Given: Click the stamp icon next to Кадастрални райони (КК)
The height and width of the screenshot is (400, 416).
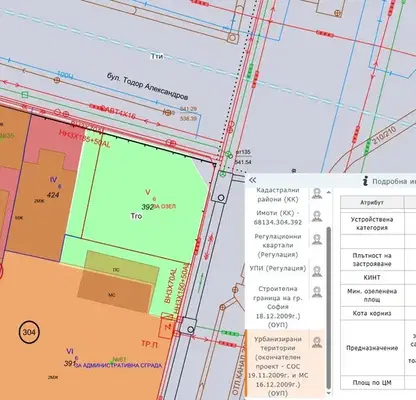Looking at the screenshot, I should (x=317, y=193).
